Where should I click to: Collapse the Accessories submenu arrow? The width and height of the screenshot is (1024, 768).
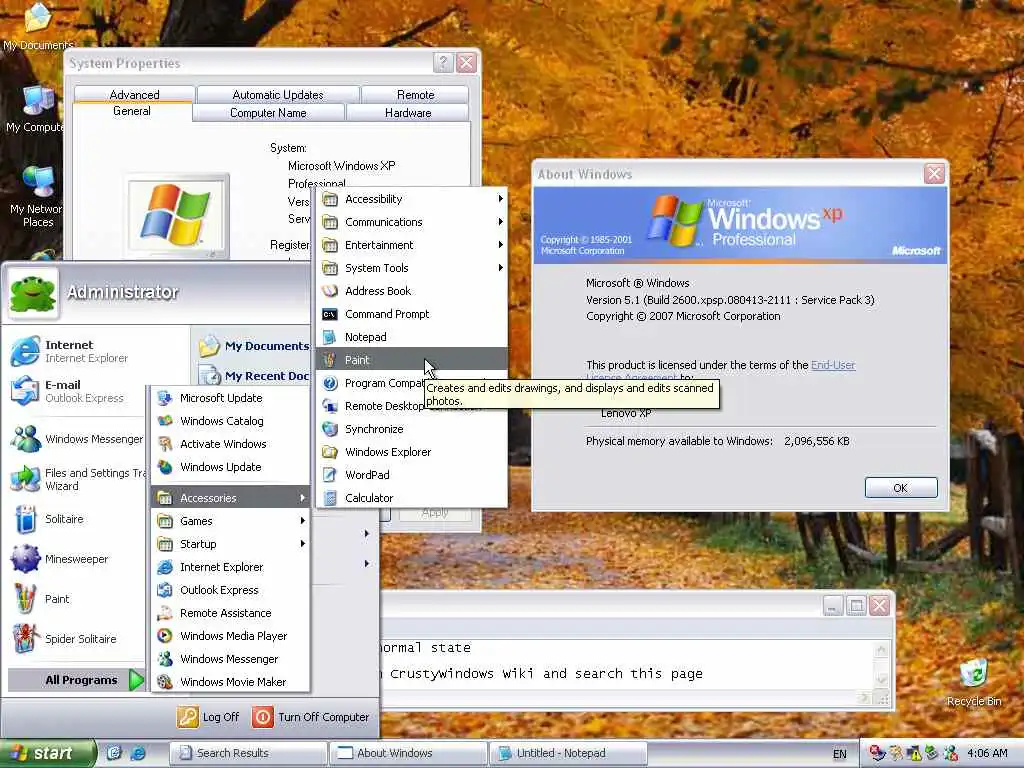(302, 498)
